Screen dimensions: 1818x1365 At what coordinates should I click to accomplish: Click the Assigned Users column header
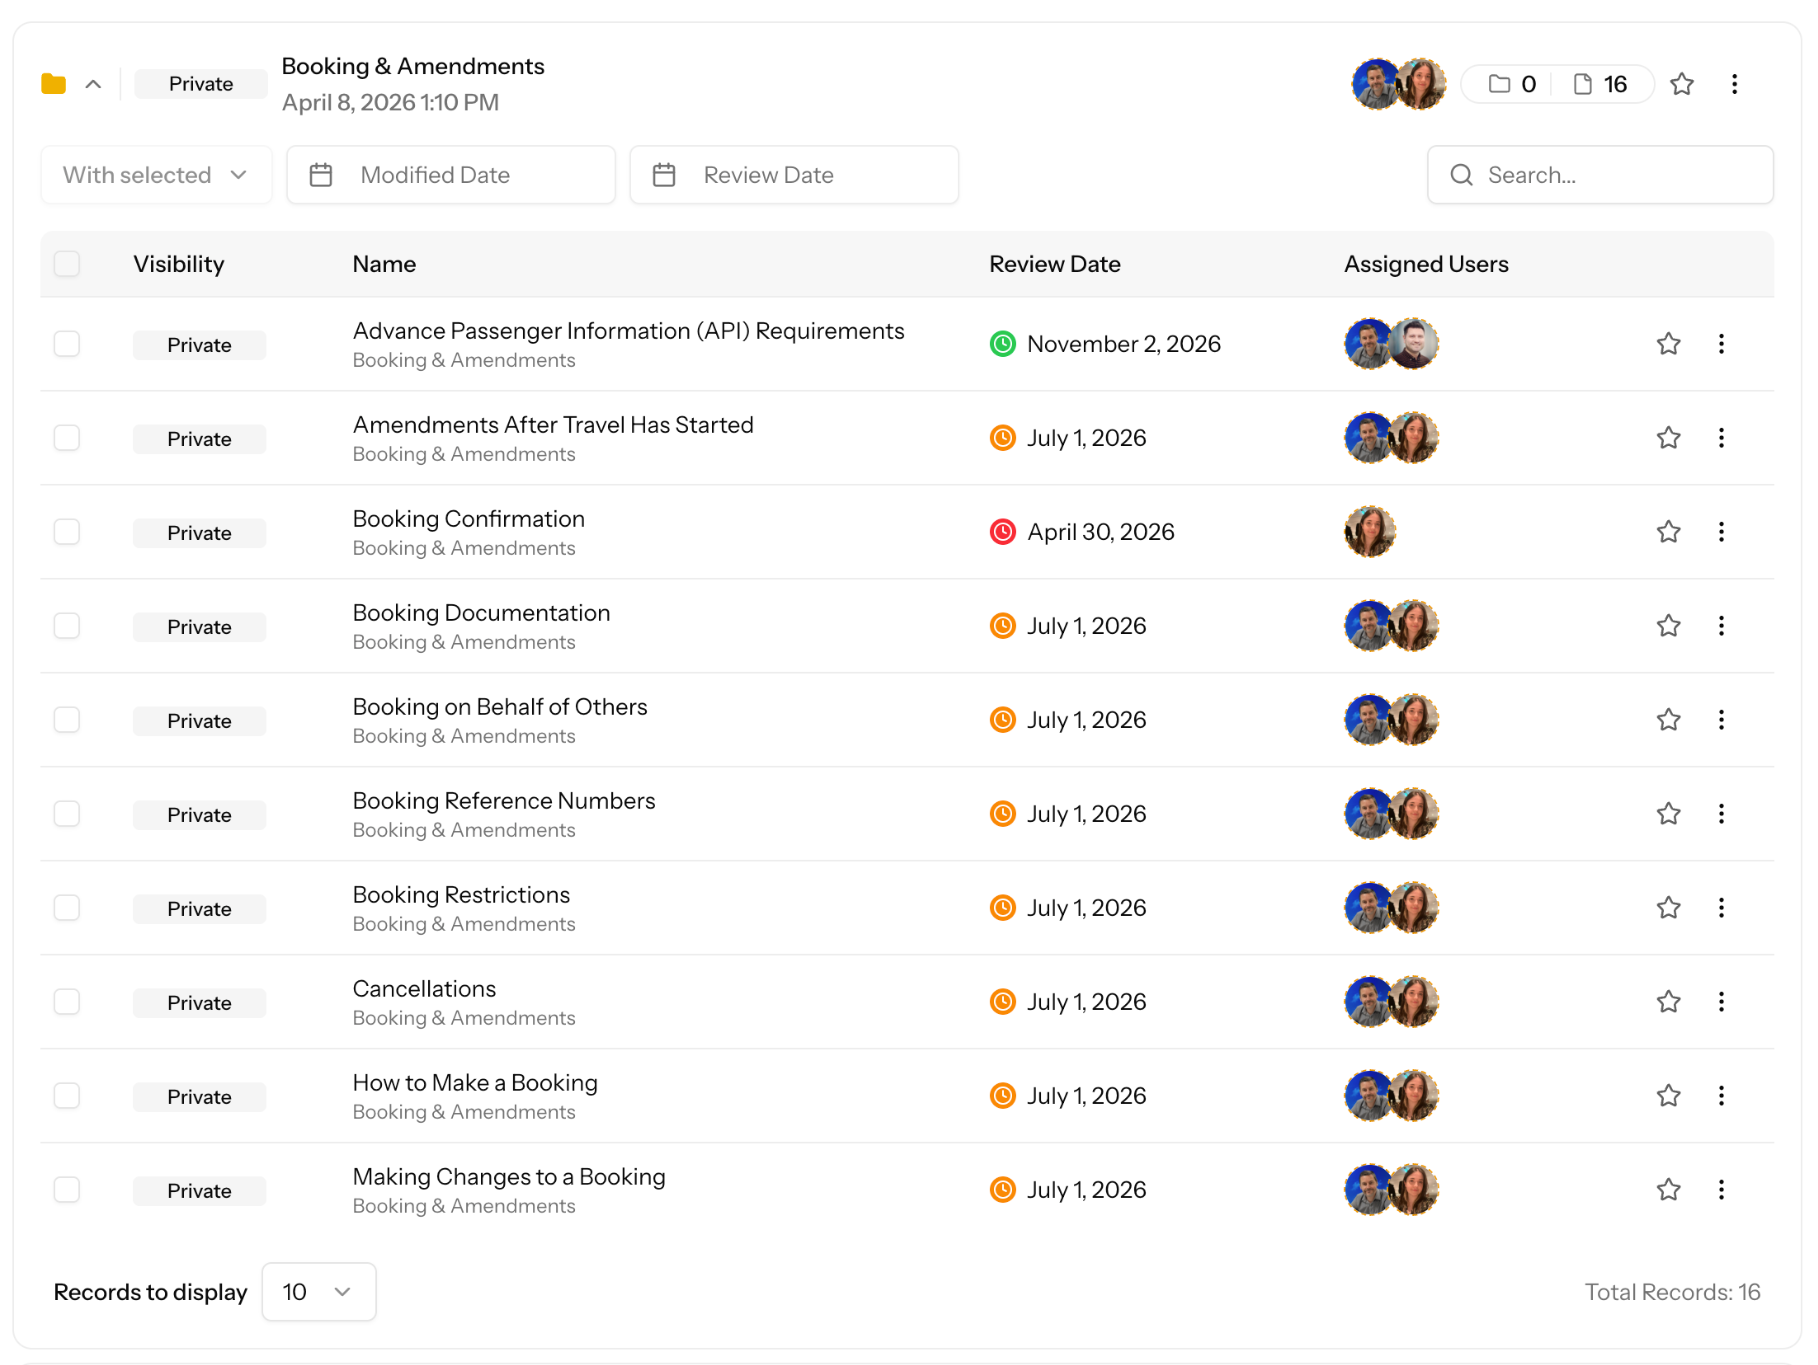click(x=1426, y=264)
